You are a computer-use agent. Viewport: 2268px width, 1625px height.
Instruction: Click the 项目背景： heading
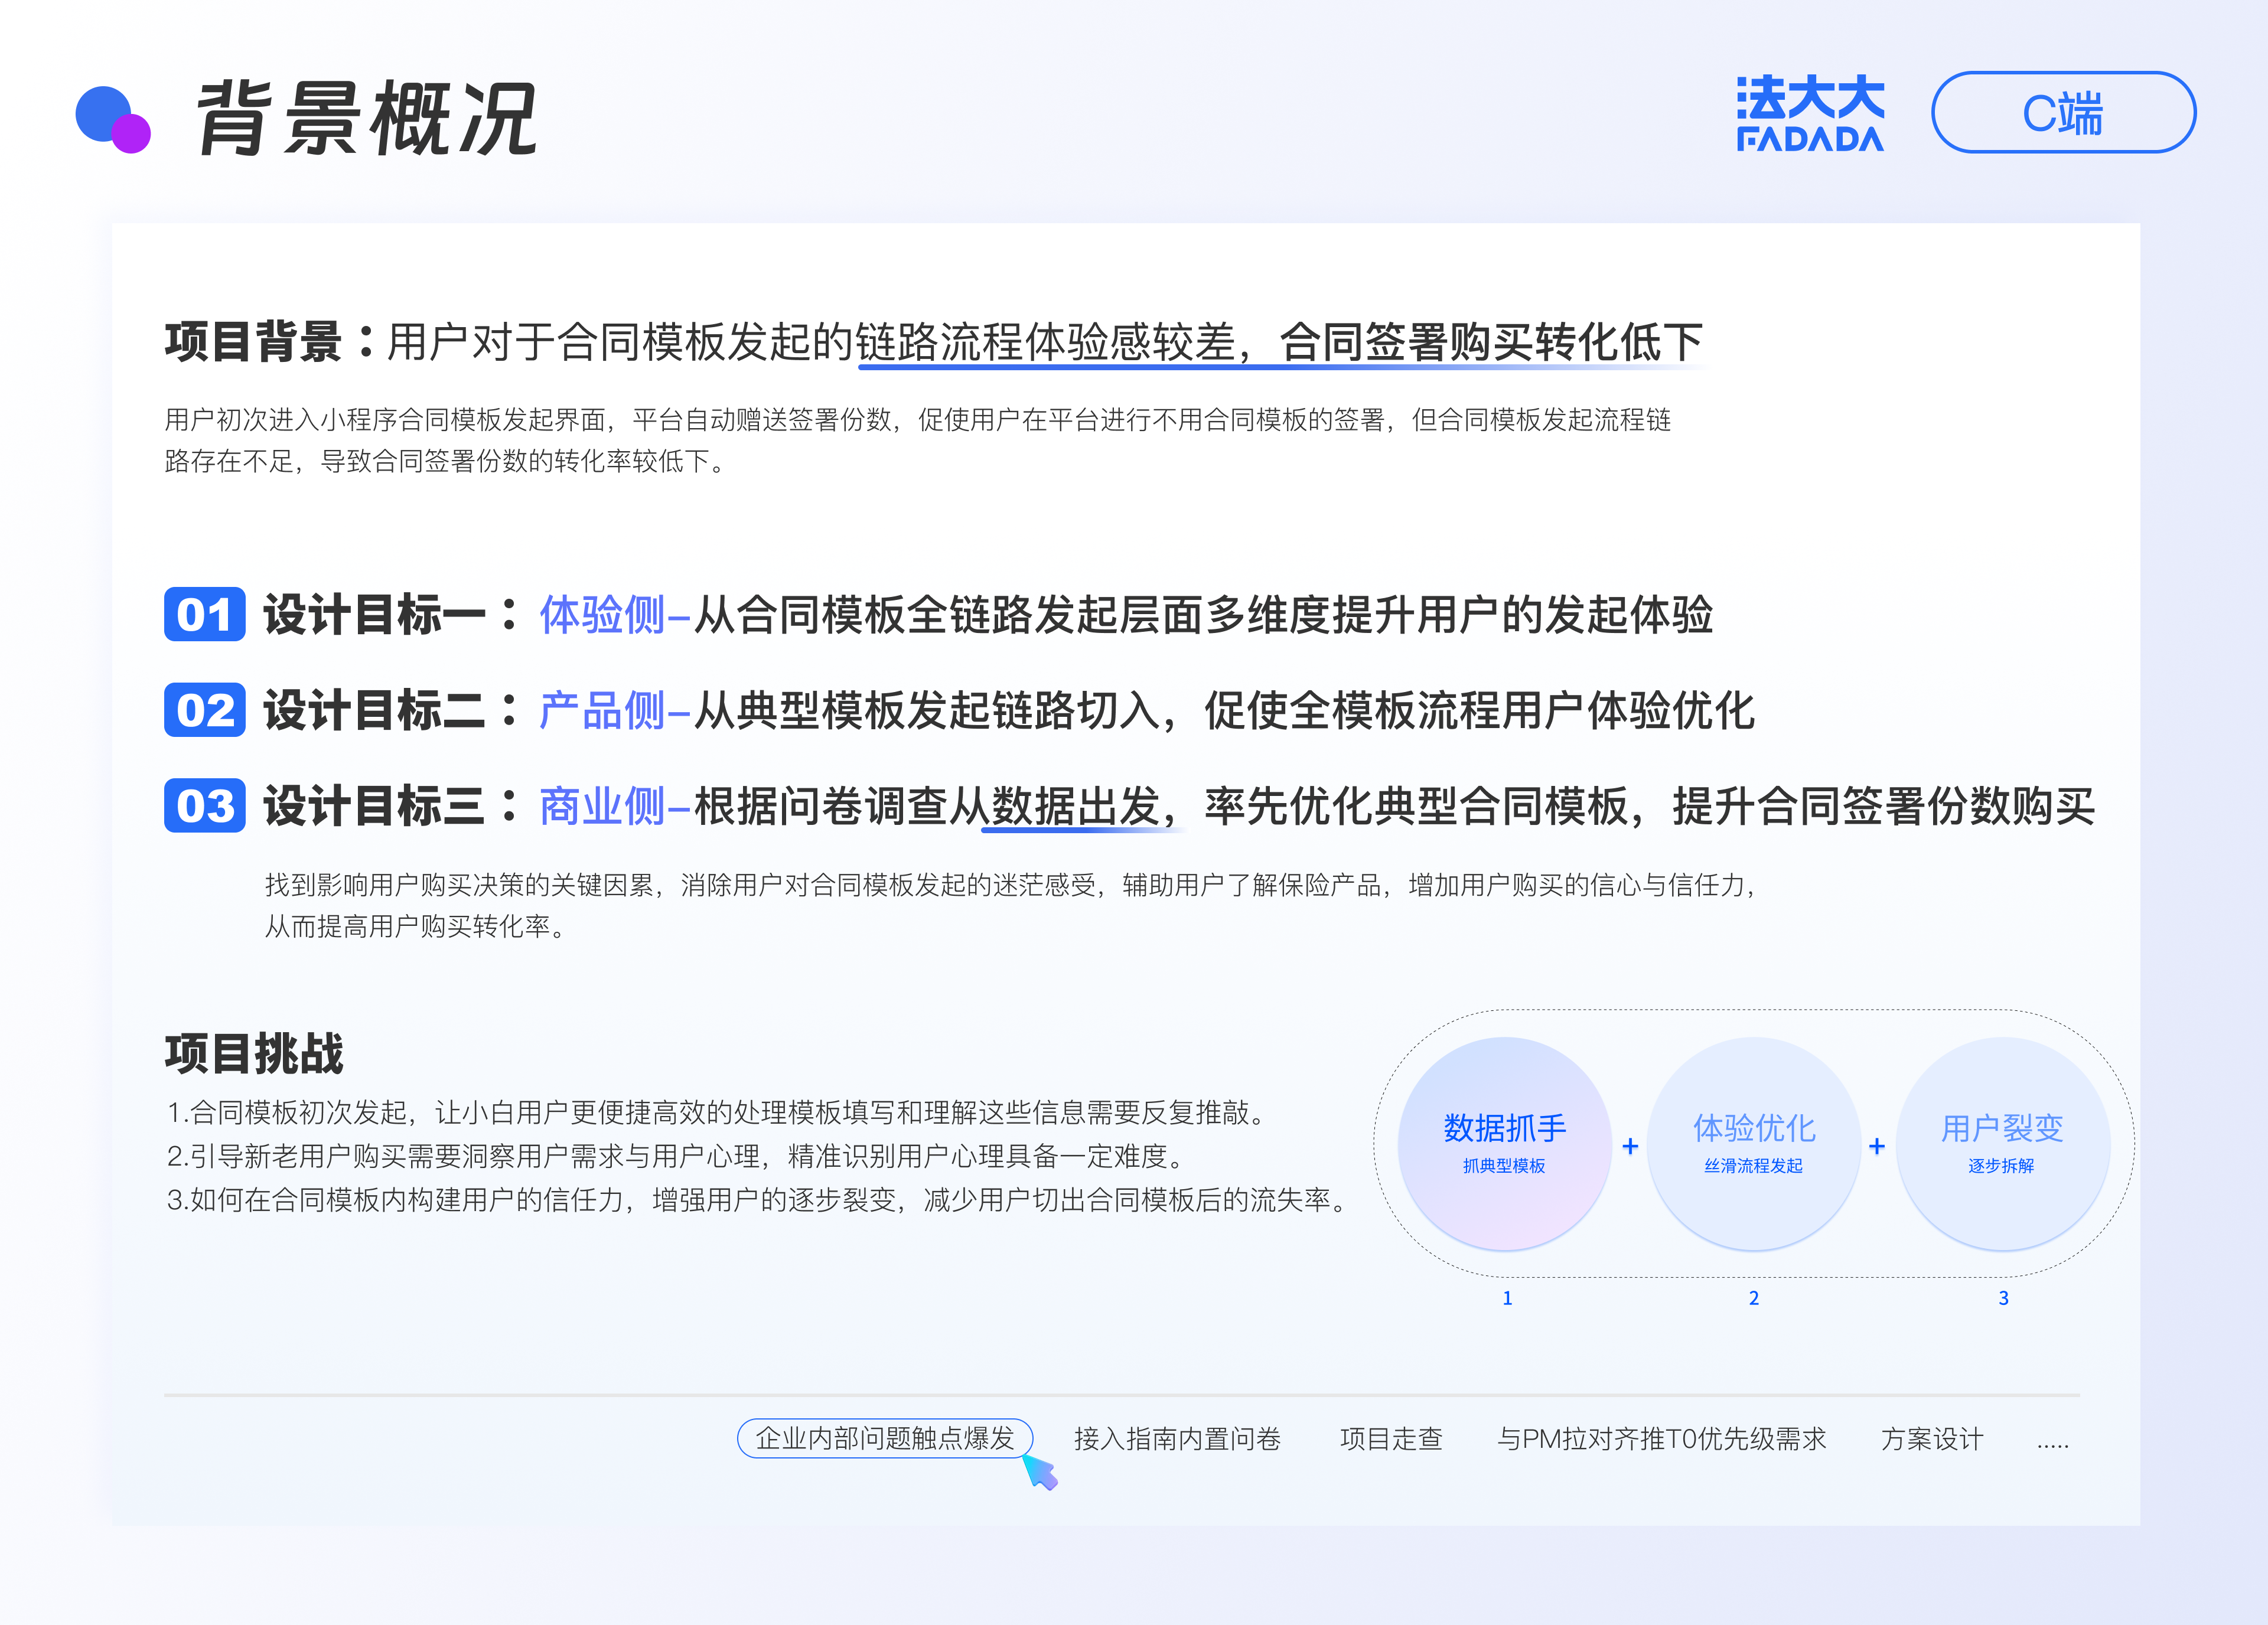click(x=270, y=342)
